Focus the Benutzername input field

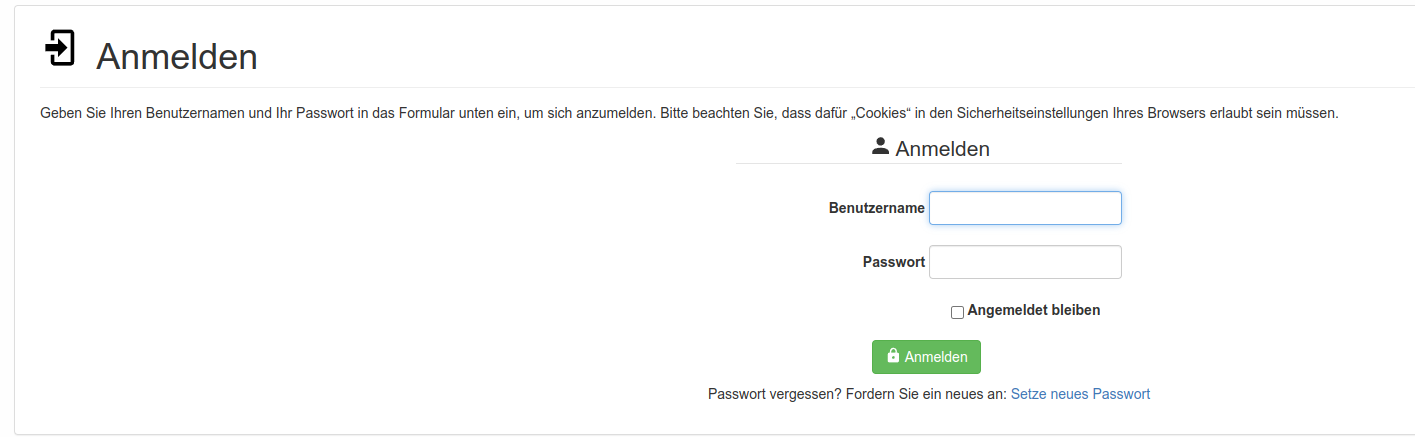coord(1025,208)
